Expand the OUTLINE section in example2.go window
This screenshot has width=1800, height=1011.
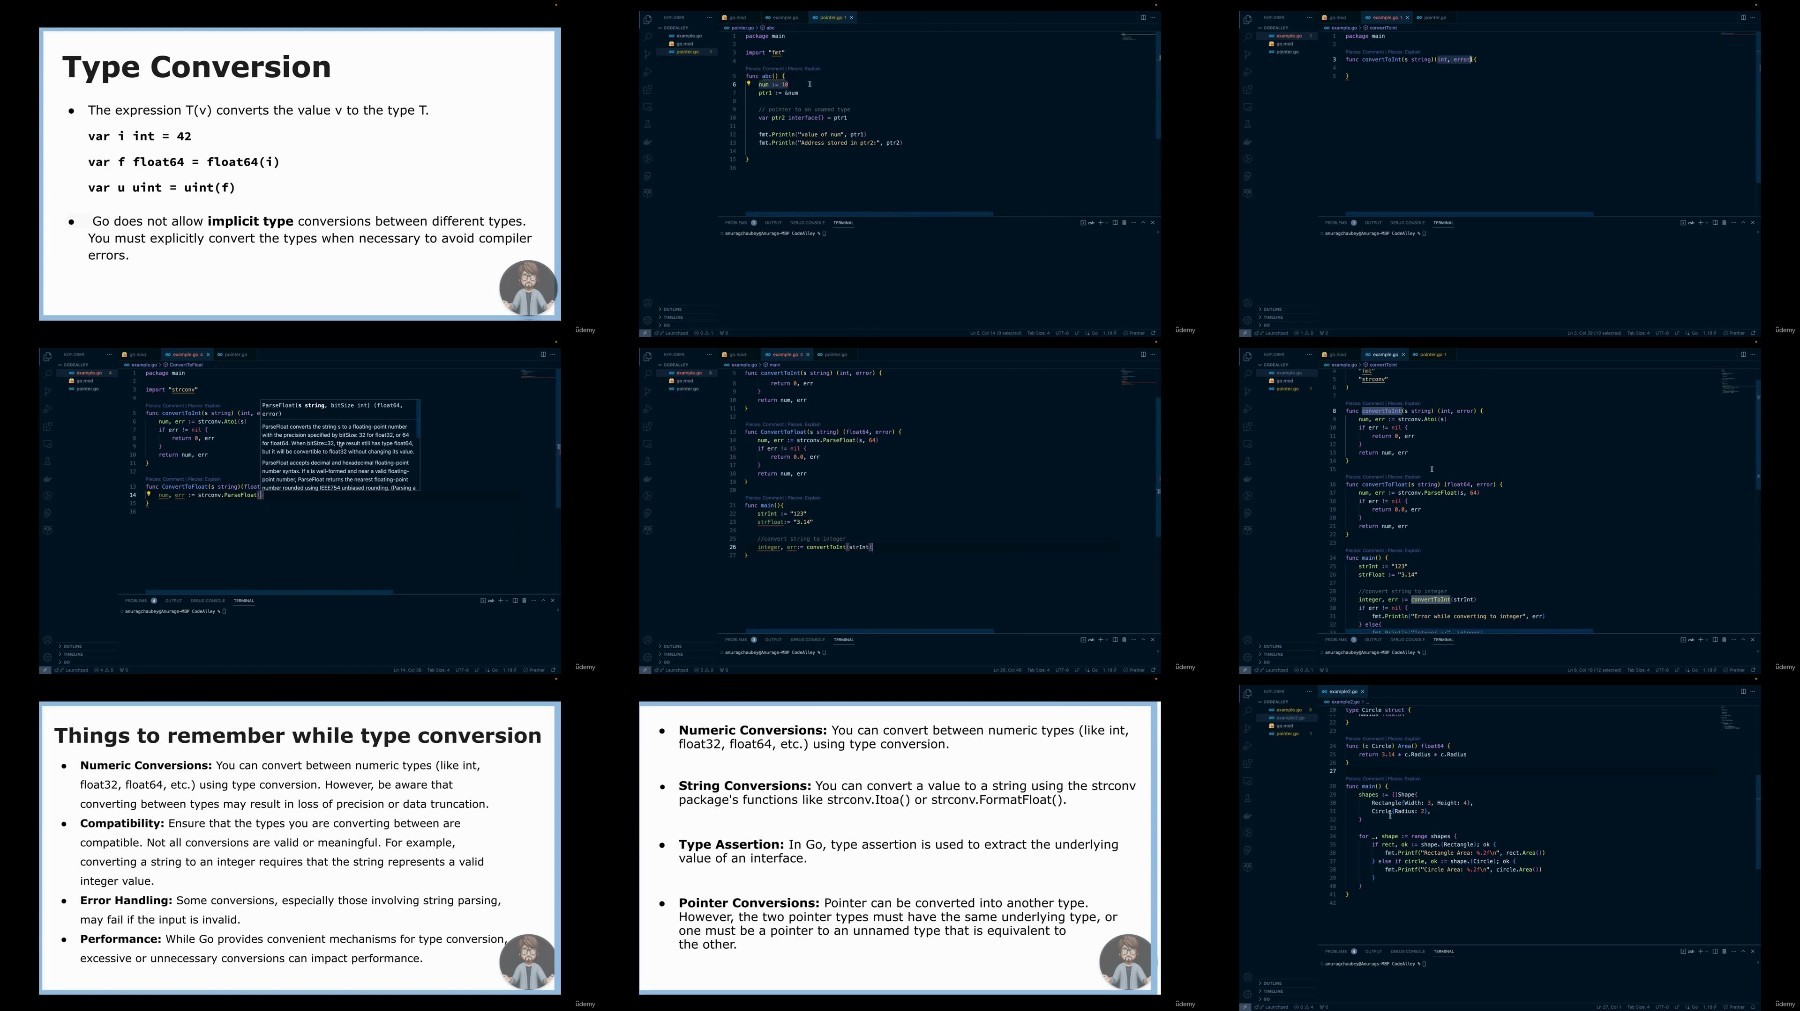[x=1271, y=983]
